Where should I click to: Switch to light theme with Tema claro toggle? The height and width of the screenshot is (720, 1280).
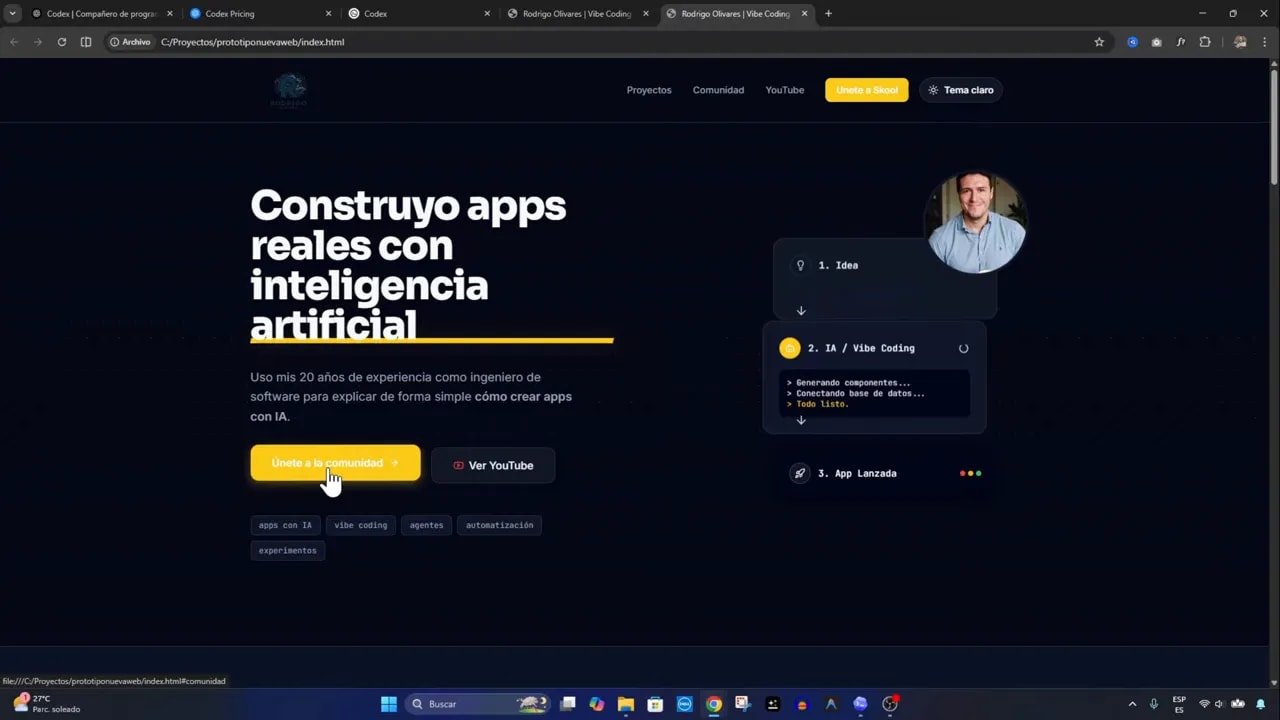(x=960, y=90)
